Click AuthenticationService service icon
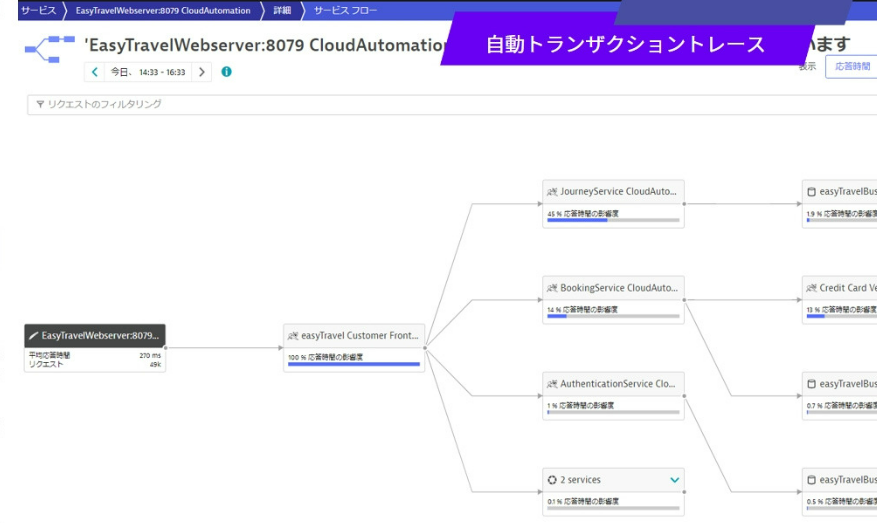Image resolution: width=877 pixels, height=523 pixels. pos(552,384)
